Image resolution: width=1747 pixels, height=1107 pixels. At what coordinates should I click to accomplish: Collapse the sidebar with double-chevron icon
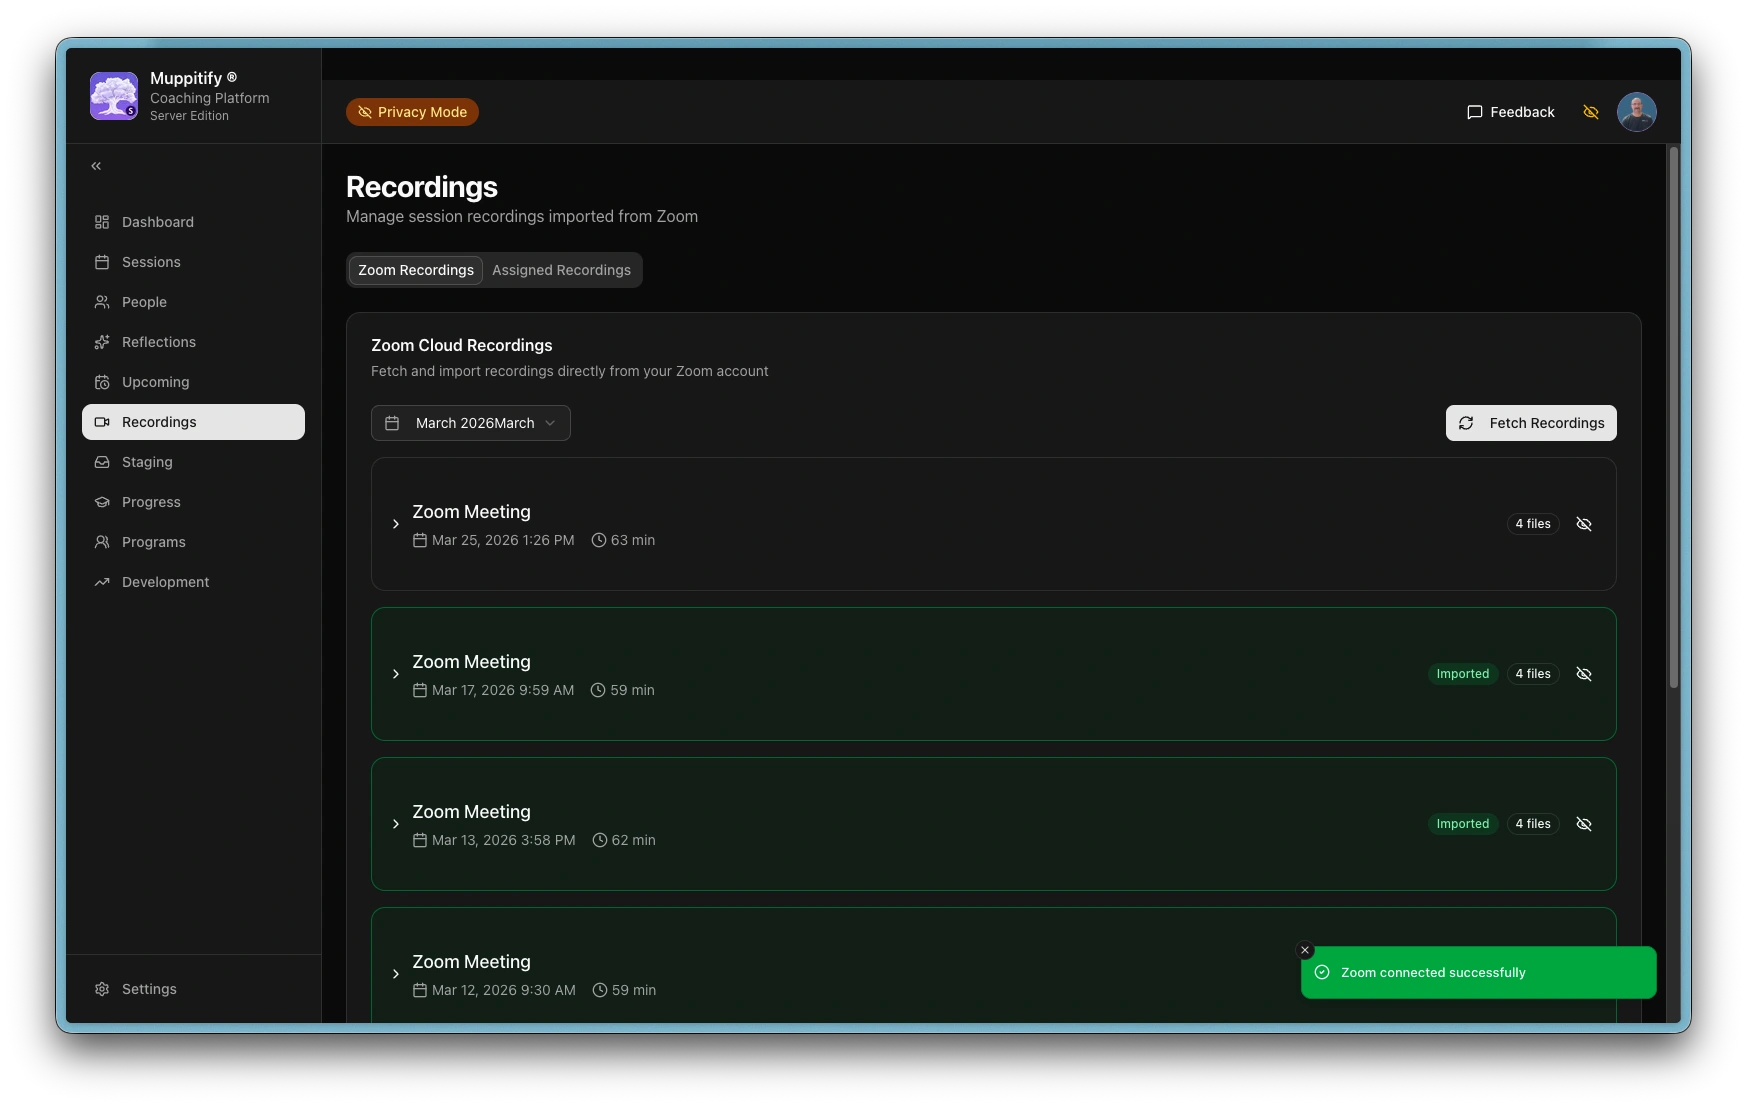click(96, 166)
